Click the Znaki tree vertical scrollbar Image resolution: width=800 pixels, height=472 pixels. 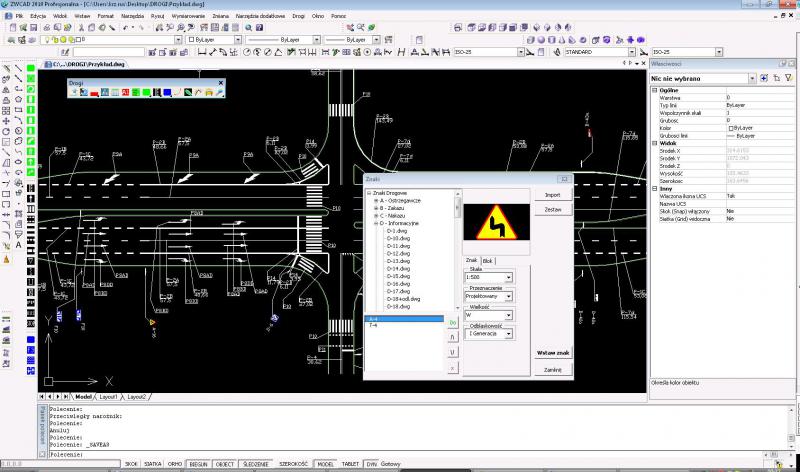point(458,250)
